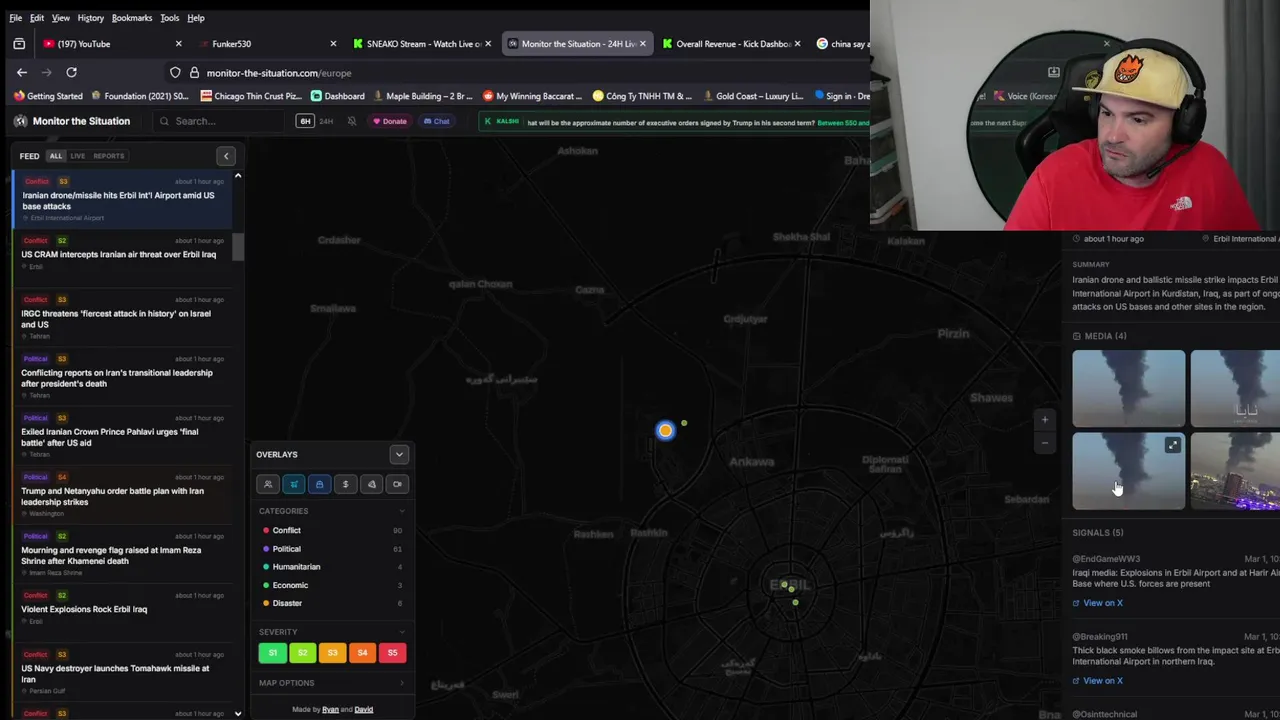Switch to SNEAKO Stream browser tab
1280x720 pixels.
pos(423,44)
